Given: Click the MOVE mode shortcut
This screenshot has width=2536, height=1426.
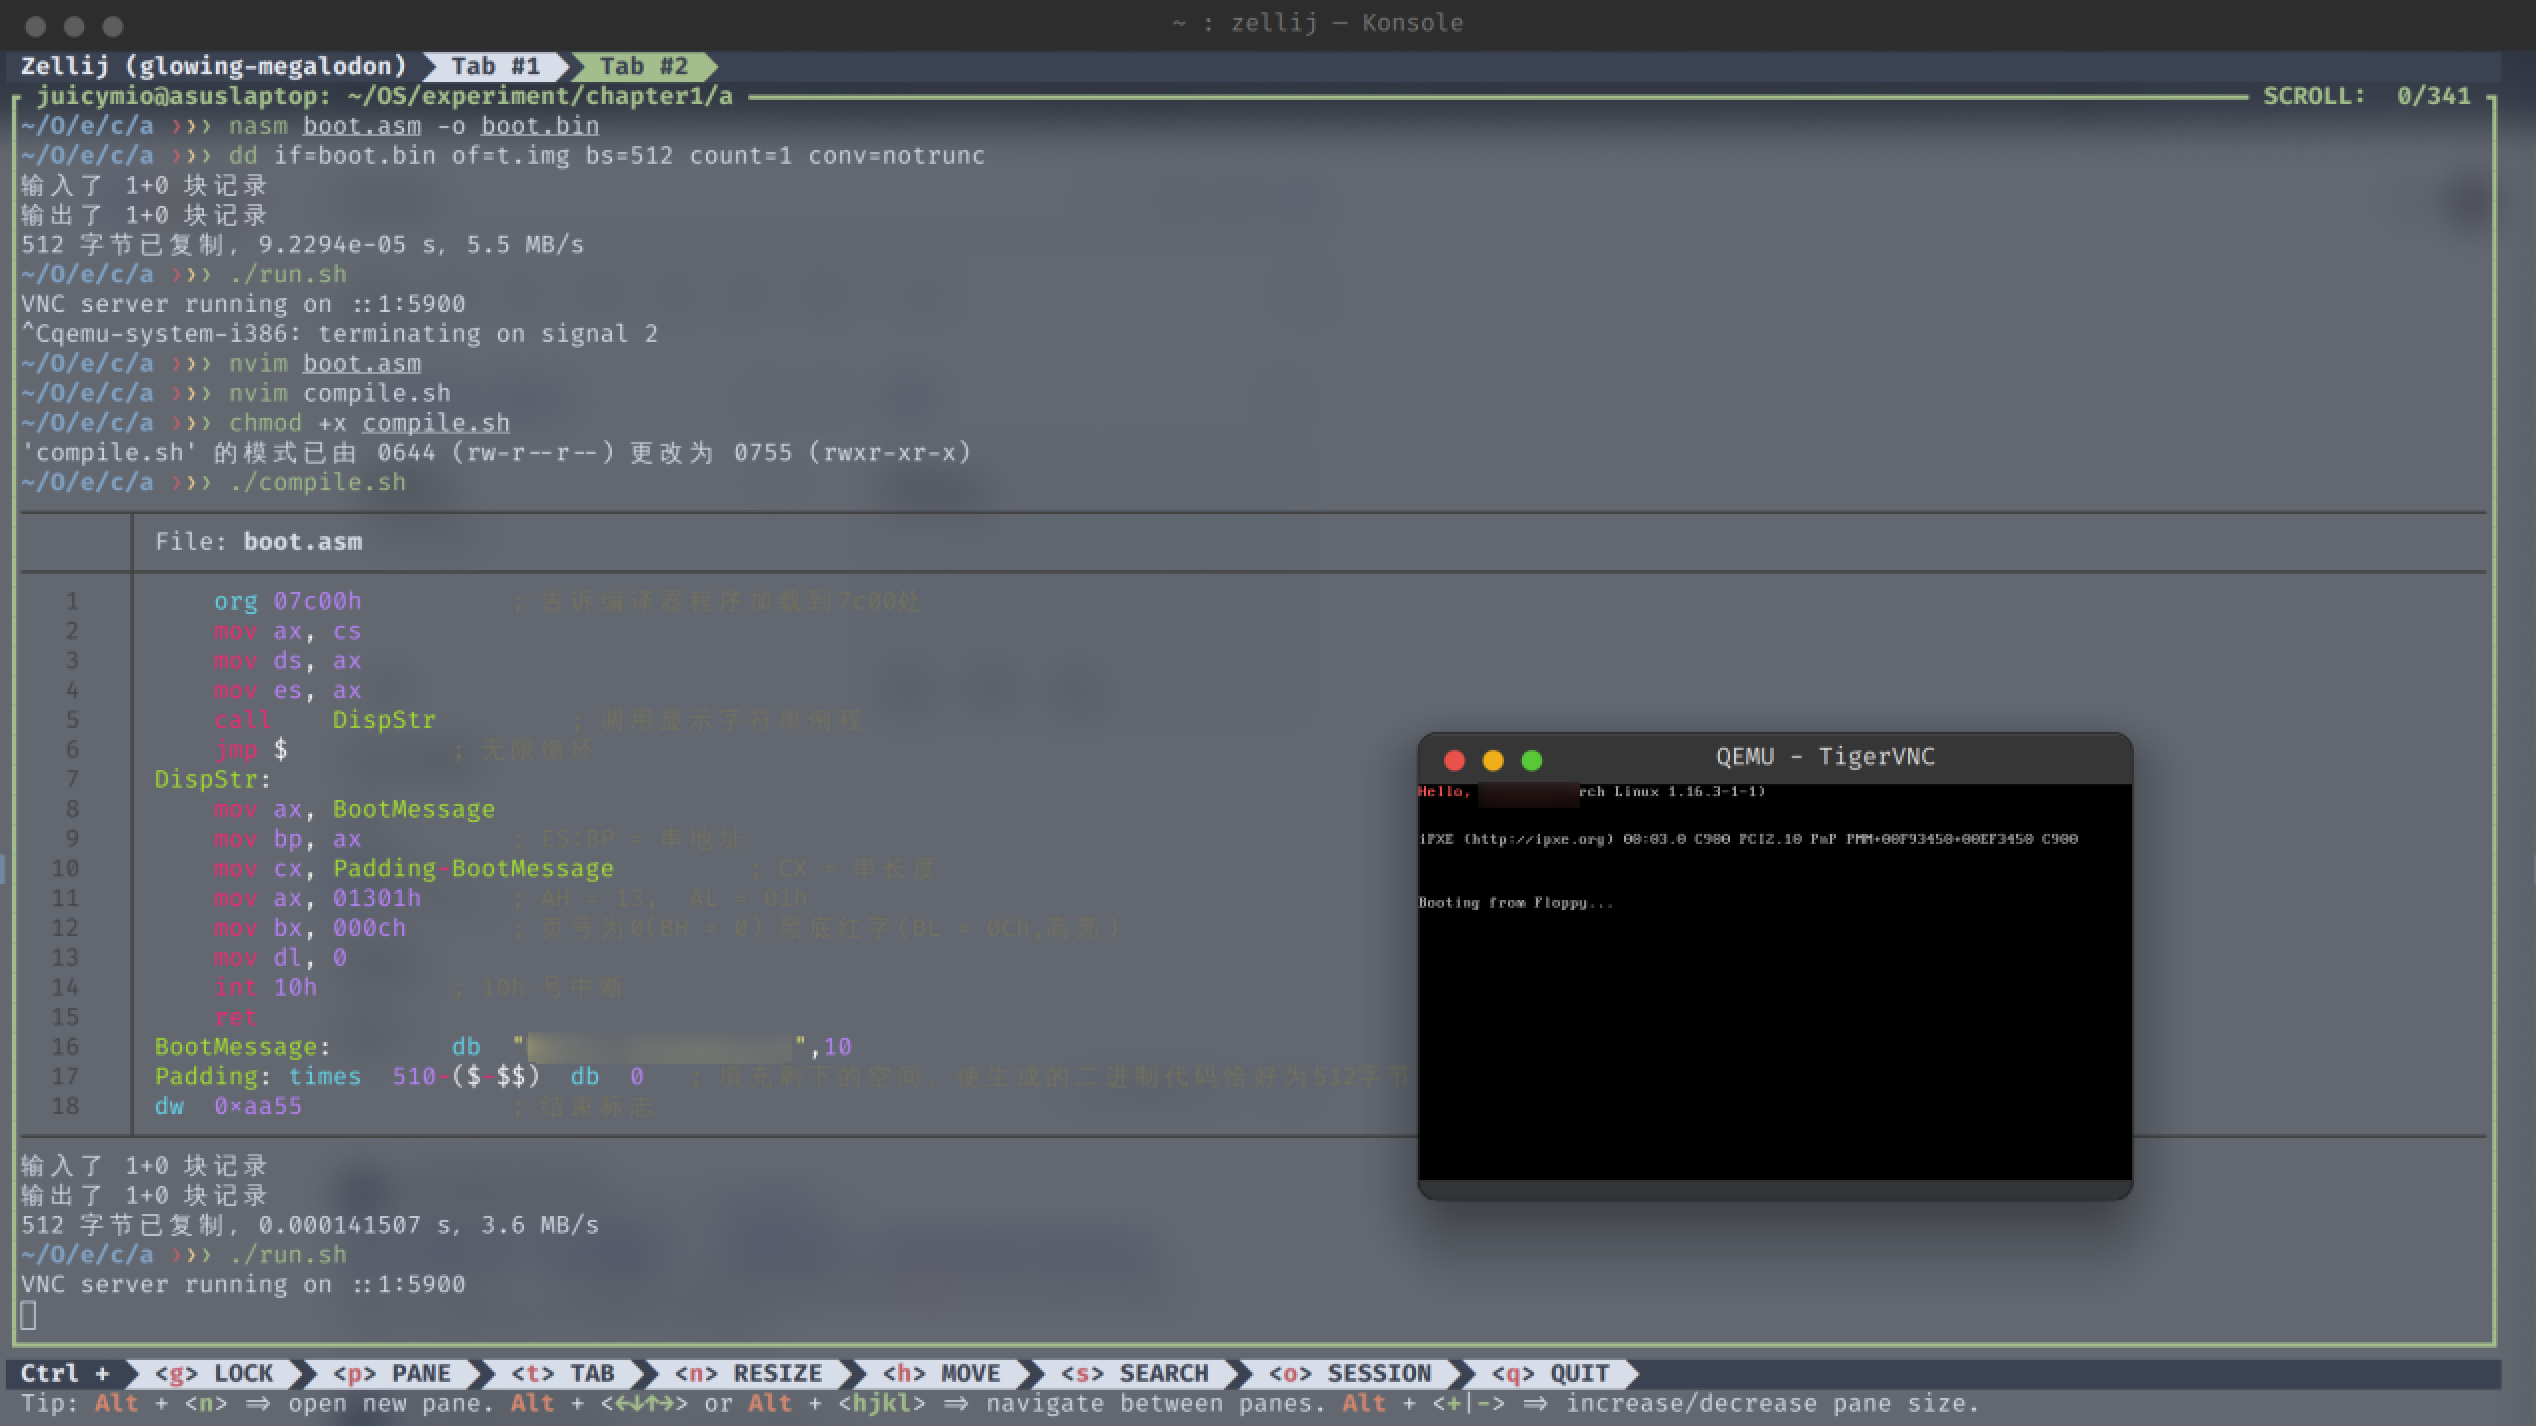Looking at the screenshot, I should point(941,1373).
